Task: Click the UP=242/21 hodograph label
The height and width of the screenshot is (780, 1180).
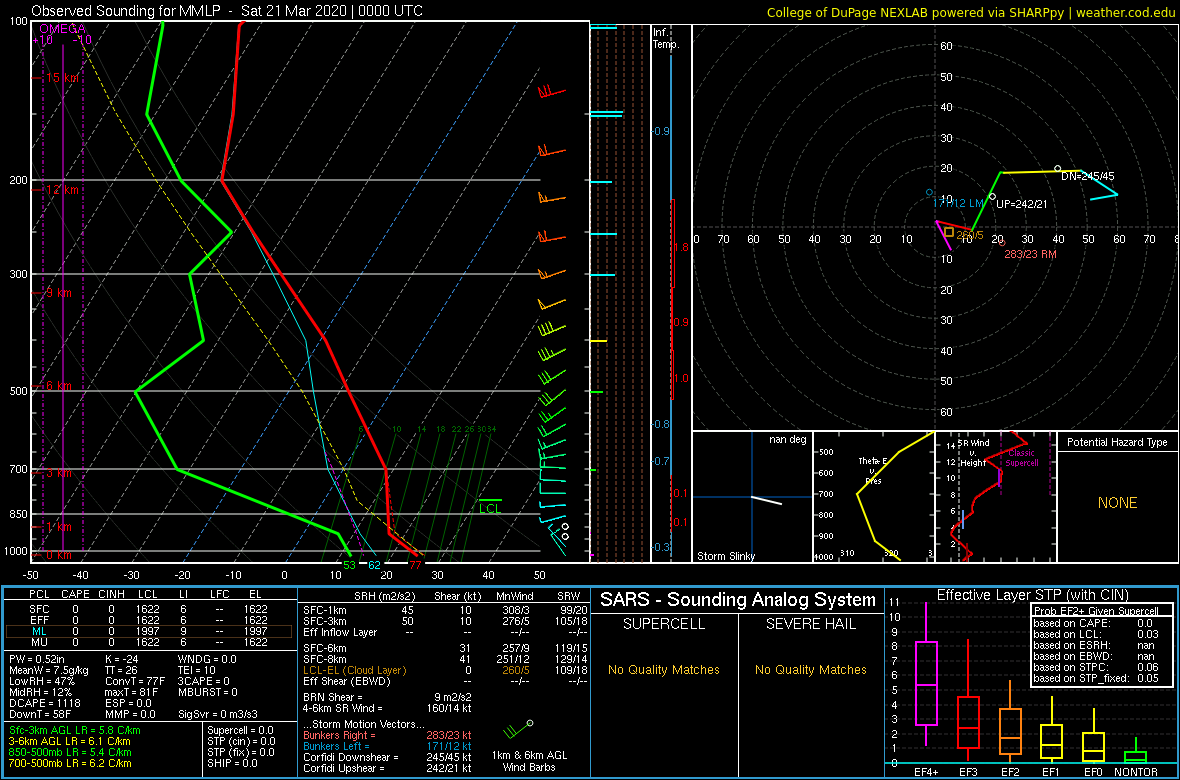Action: [1022, 204]
